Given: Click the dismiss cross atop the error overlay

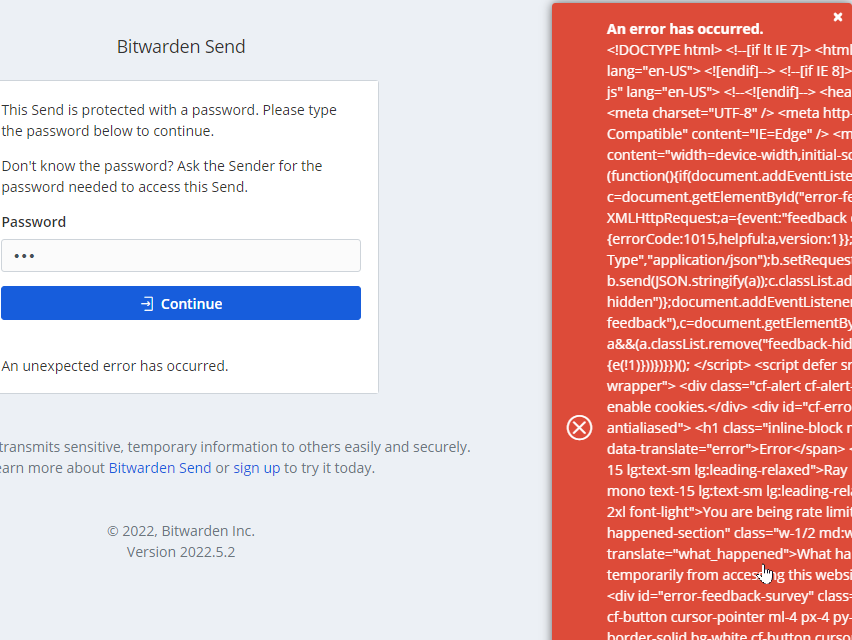Looking at the screenshot, I should pos(837,16).
